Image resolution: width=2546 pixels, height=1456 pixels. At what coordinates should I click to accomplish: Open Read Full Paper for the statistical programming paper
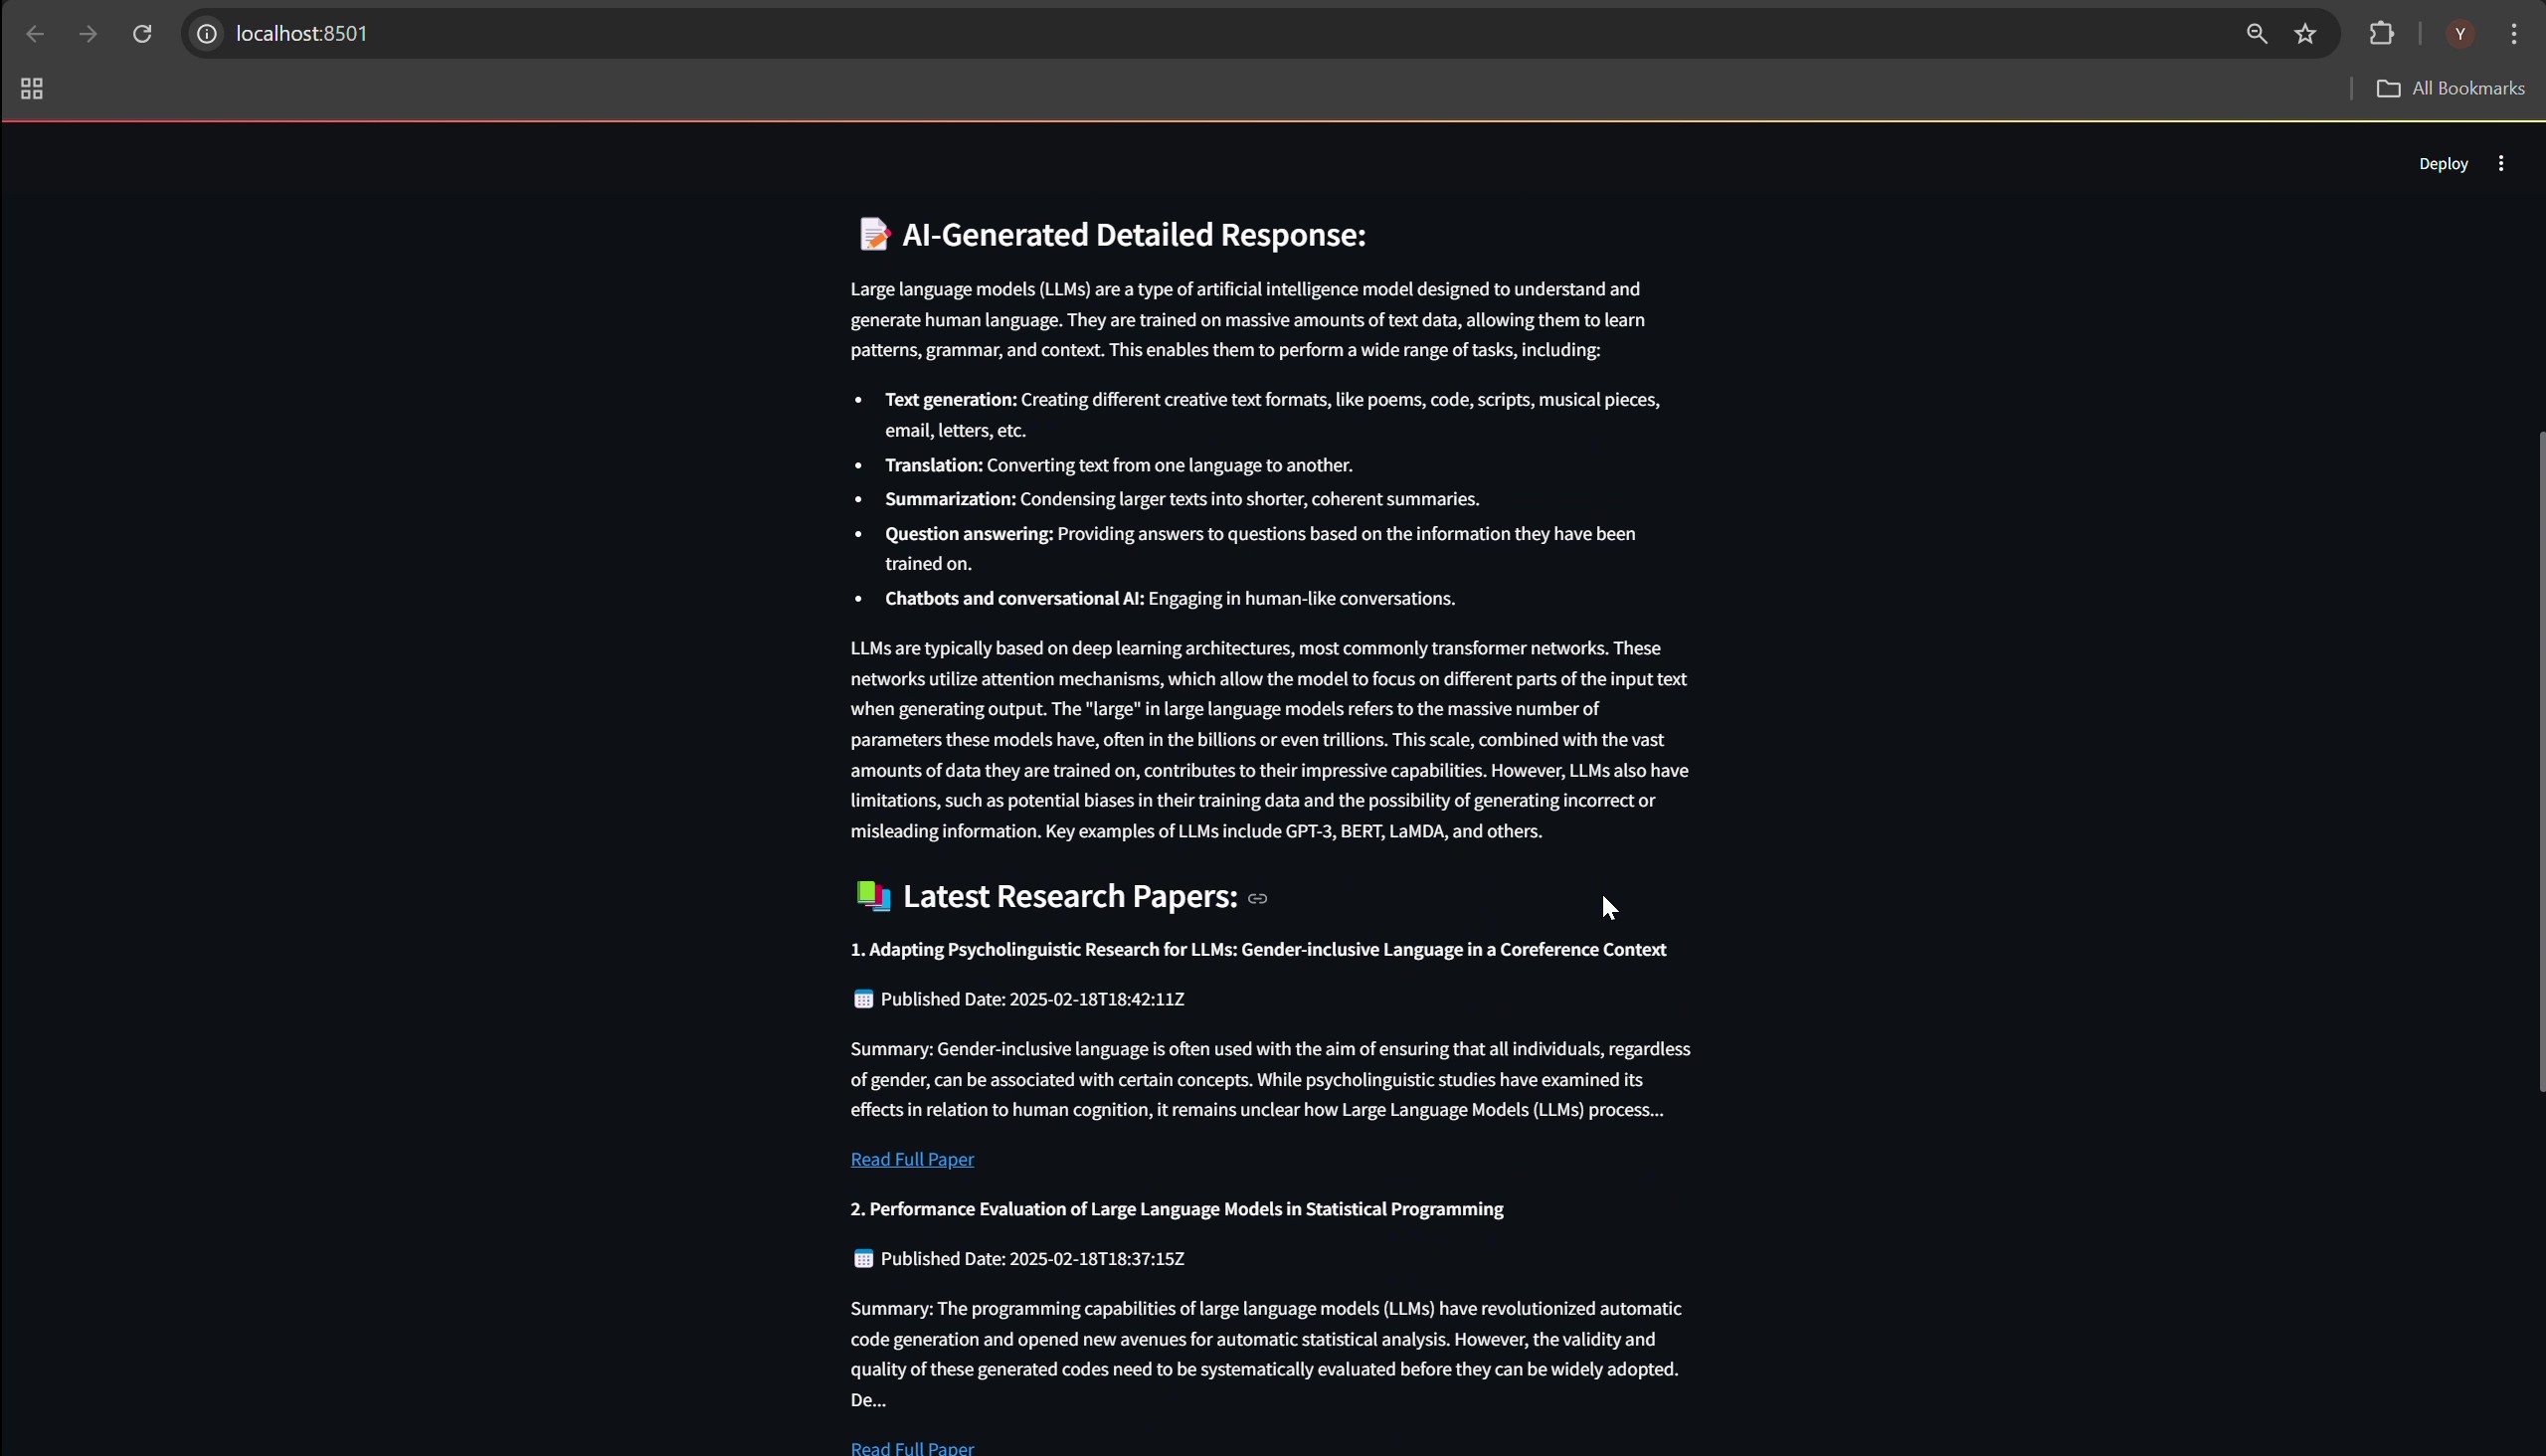coord(911,1447)
